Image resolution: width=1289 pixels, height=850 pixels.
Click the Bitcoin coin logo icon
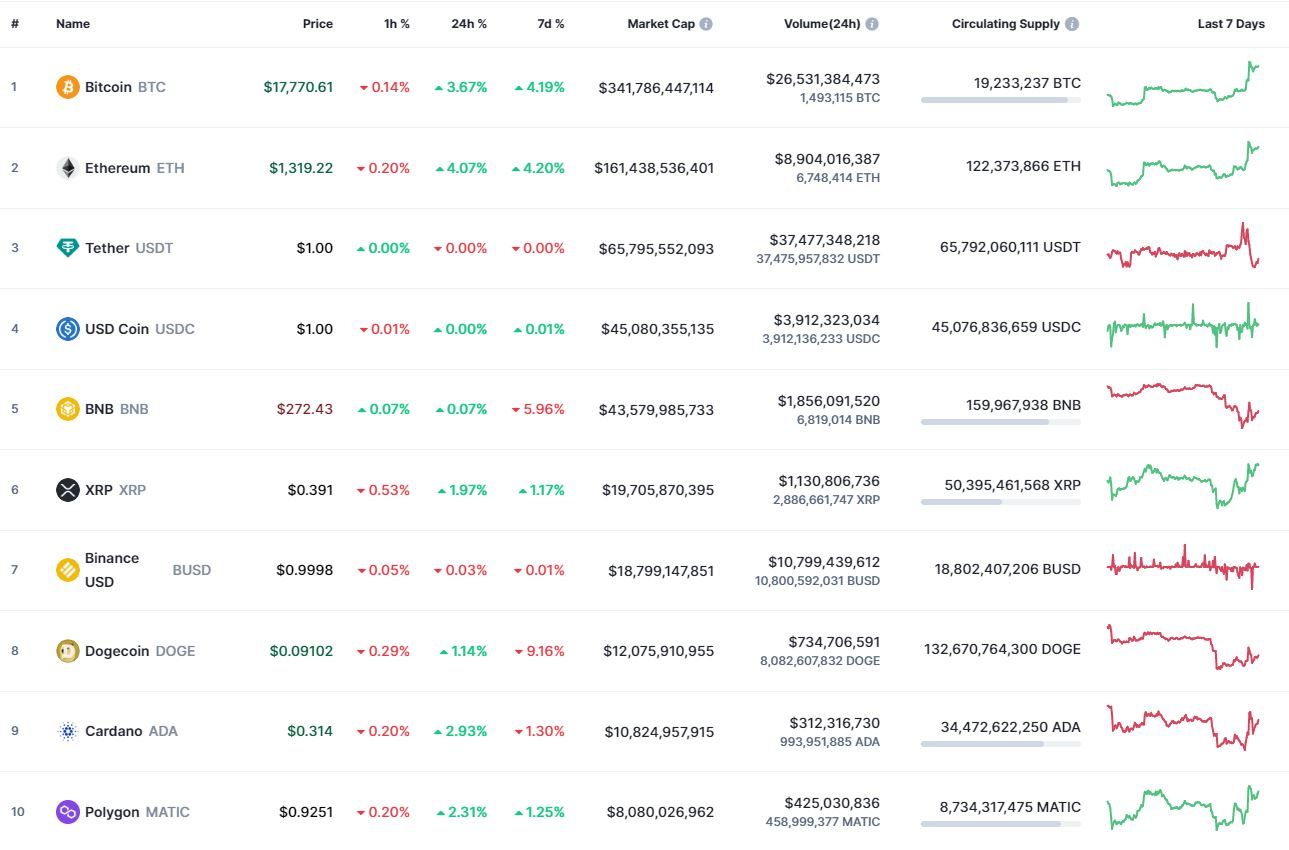(x=67, y=87)
